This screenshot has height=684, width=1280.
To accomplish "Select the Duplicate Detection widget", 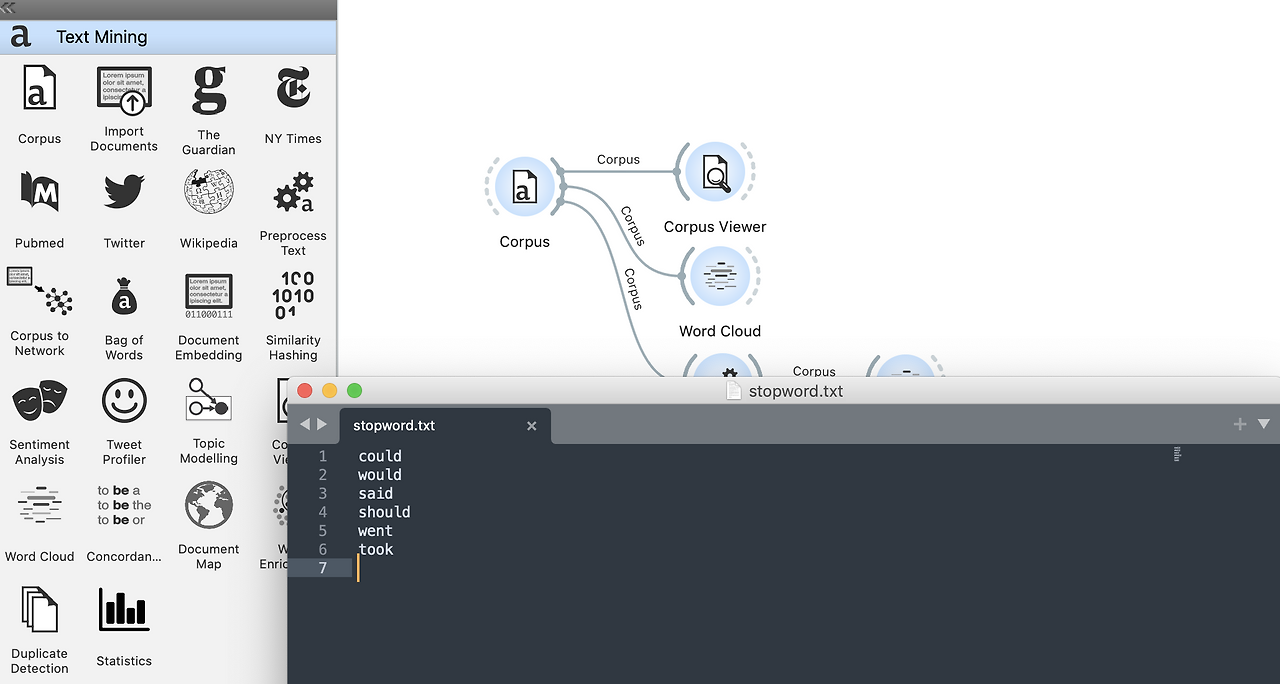I will 39,630.
